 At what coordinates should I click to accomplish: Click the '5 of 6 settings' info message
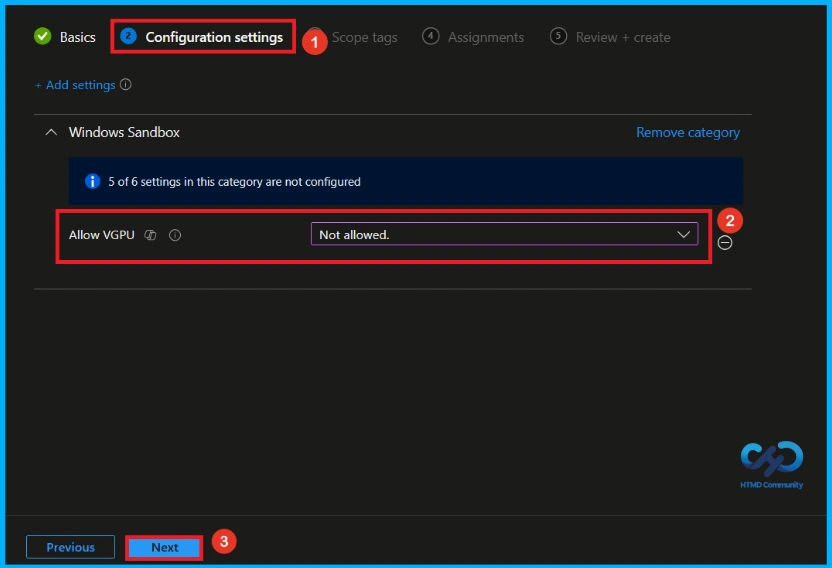pos(235,182)
